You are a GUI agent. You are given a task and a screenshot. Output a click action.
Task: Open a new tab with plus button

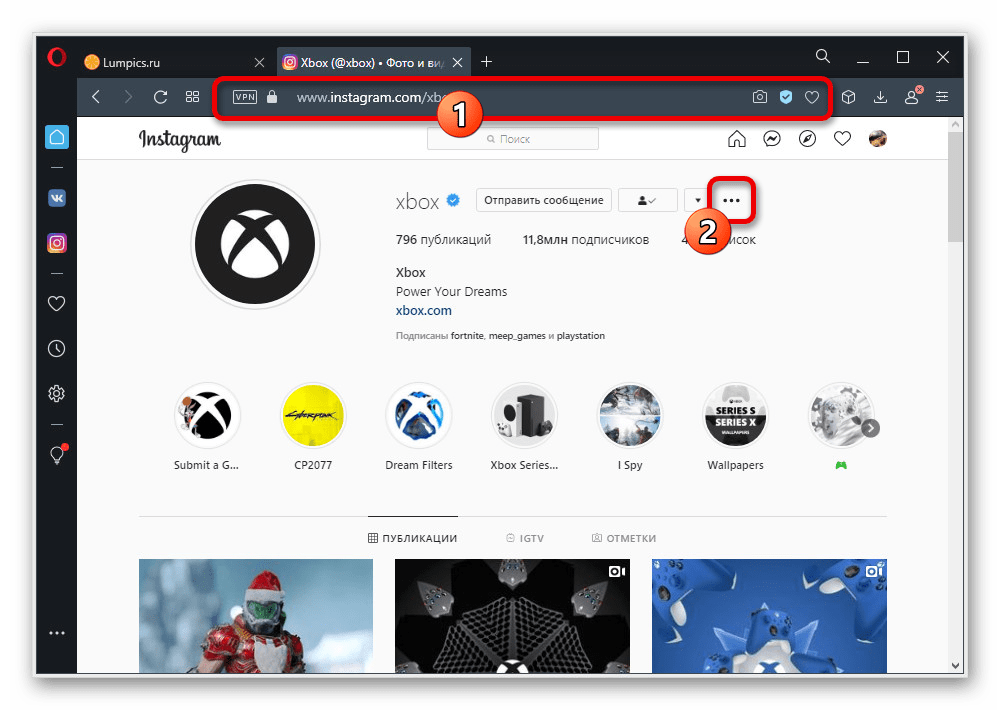487,62
